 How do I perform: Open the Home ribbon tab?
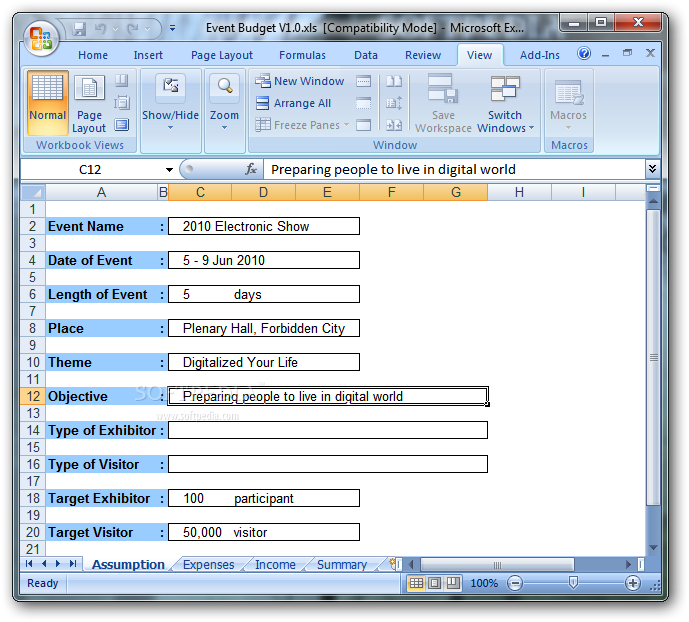point(93,55)
